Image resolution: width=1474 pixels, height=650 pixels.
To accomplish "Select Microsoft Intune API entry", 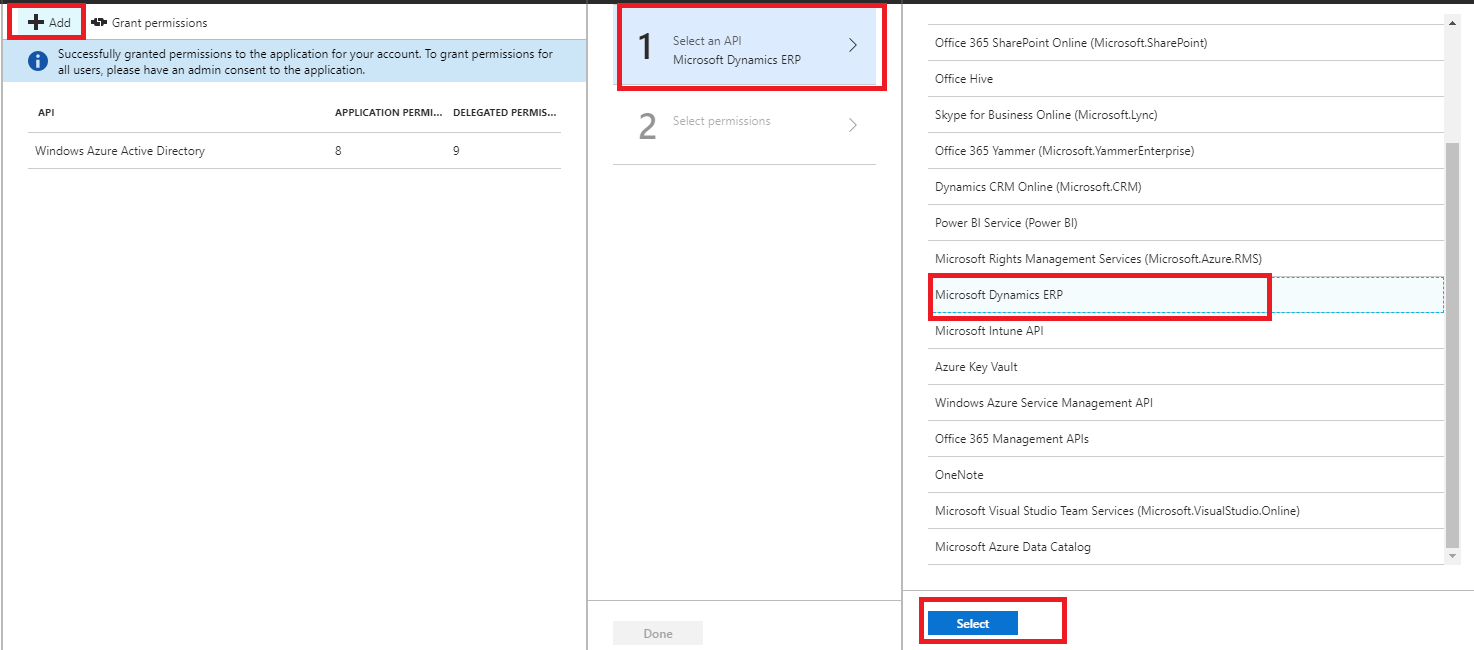I will [x=988, y=331].
